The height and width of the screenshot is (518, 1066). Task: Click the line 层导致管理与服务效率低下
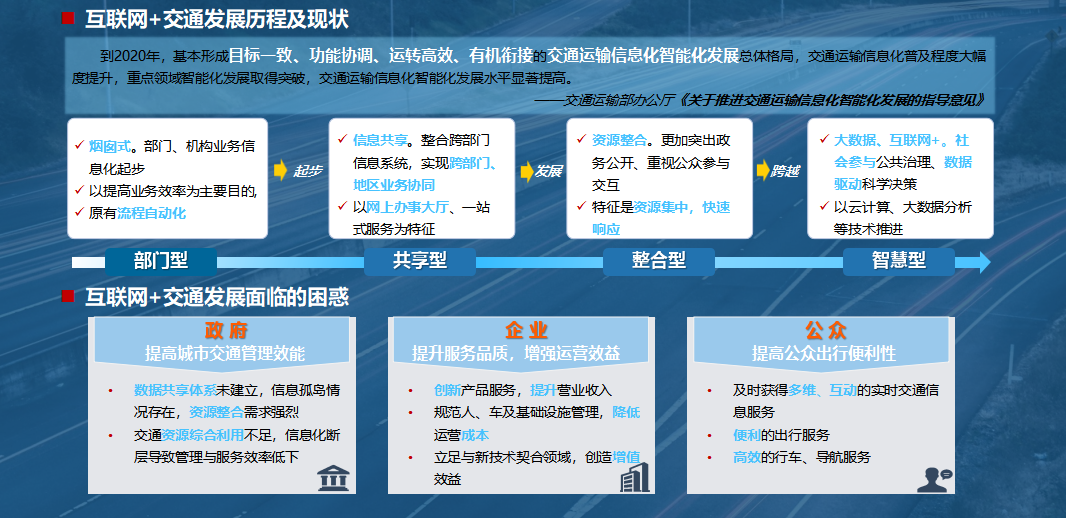pyautogui.click(x=216, y=457)
